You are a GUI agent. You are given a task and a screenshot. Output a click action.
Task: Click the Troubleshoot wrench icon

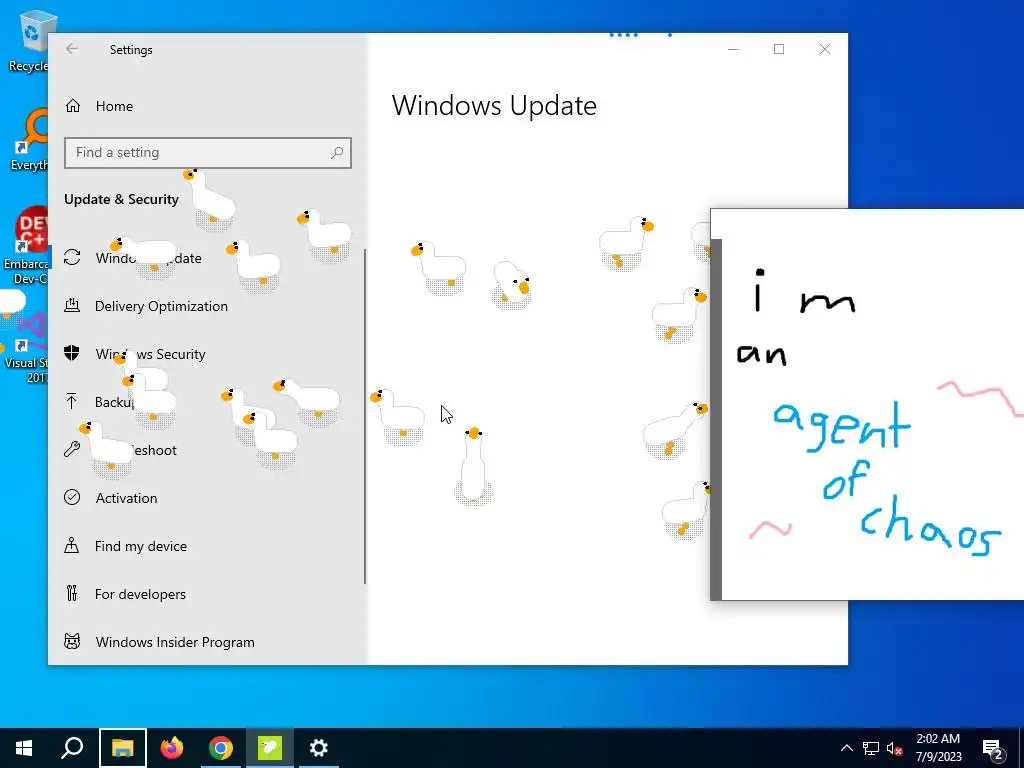pos(72,449)
